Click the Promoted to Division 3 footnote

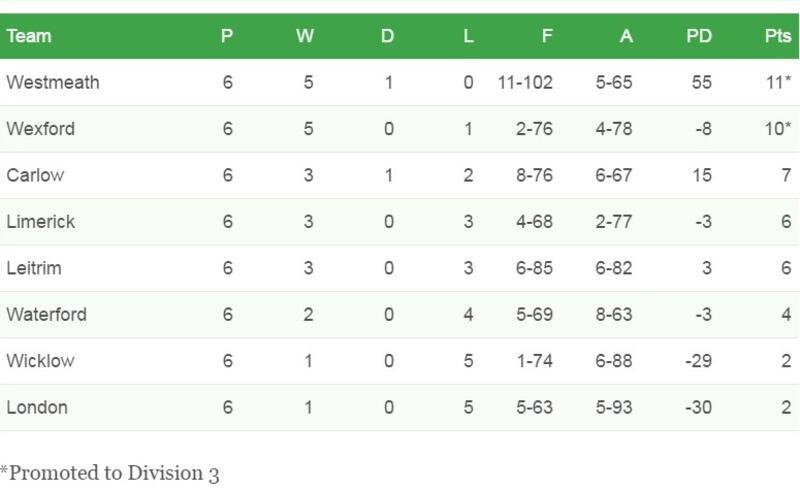110,473
